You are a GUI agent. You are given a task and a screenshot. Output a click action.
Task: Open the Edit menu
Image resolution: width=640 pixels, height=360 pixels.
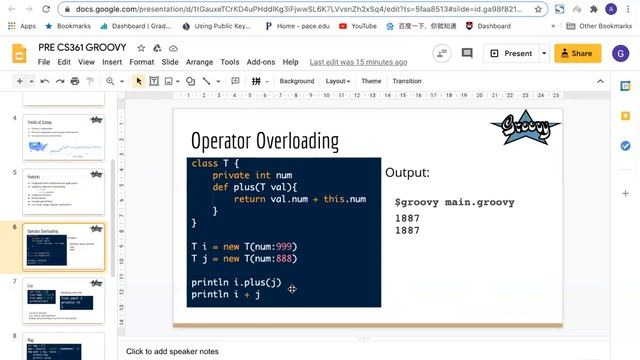pos(64,62)
